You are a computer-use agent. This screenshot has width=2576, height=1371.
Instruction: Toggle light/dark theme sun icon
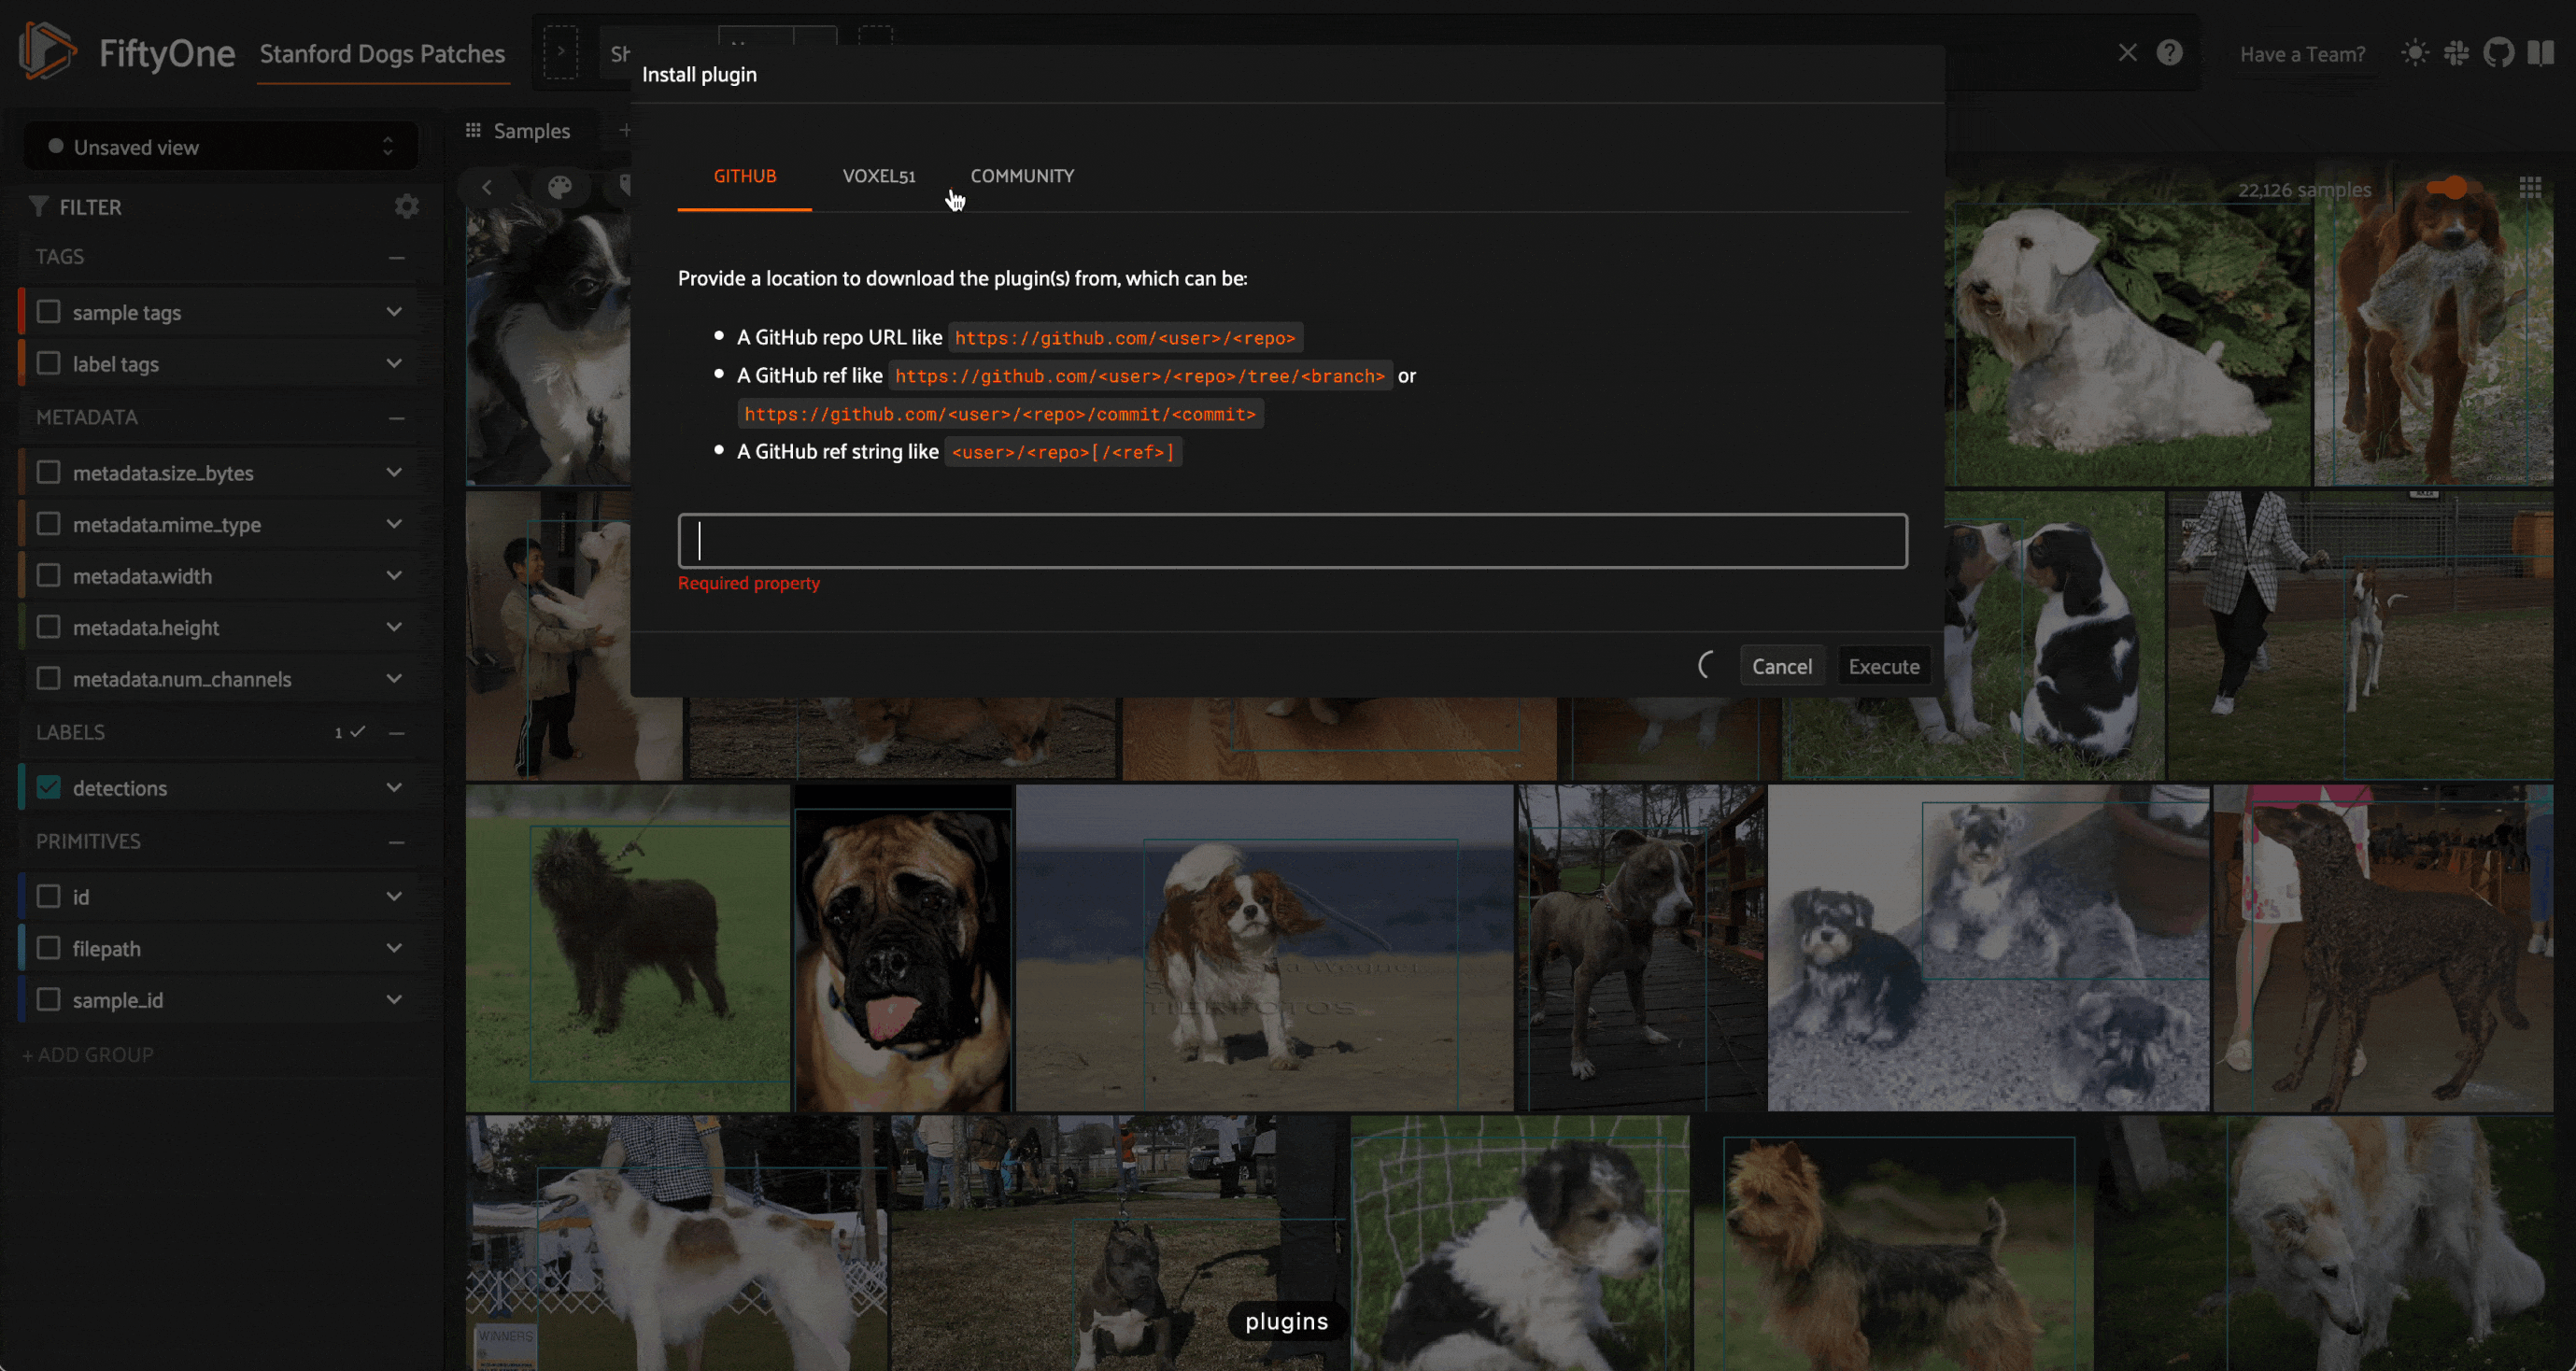[2414, 53]
